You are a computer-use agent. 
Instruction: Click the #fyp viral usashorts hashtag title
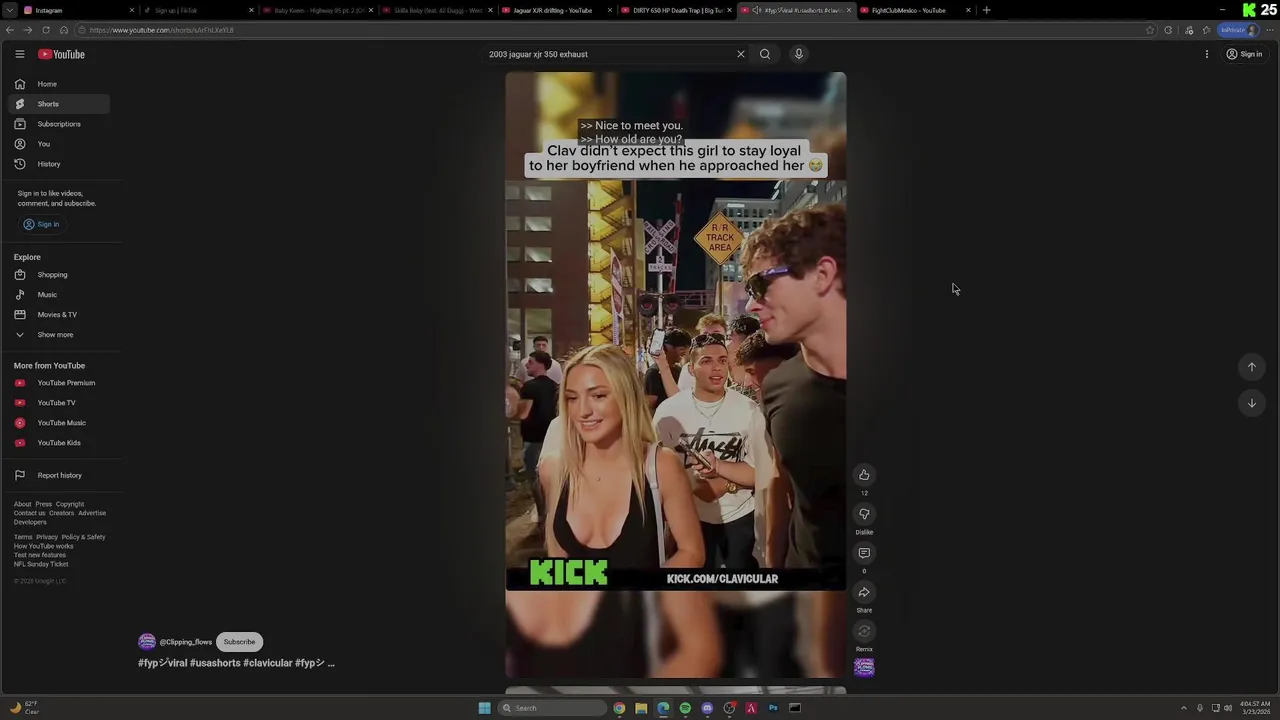(x=236, y=663)
